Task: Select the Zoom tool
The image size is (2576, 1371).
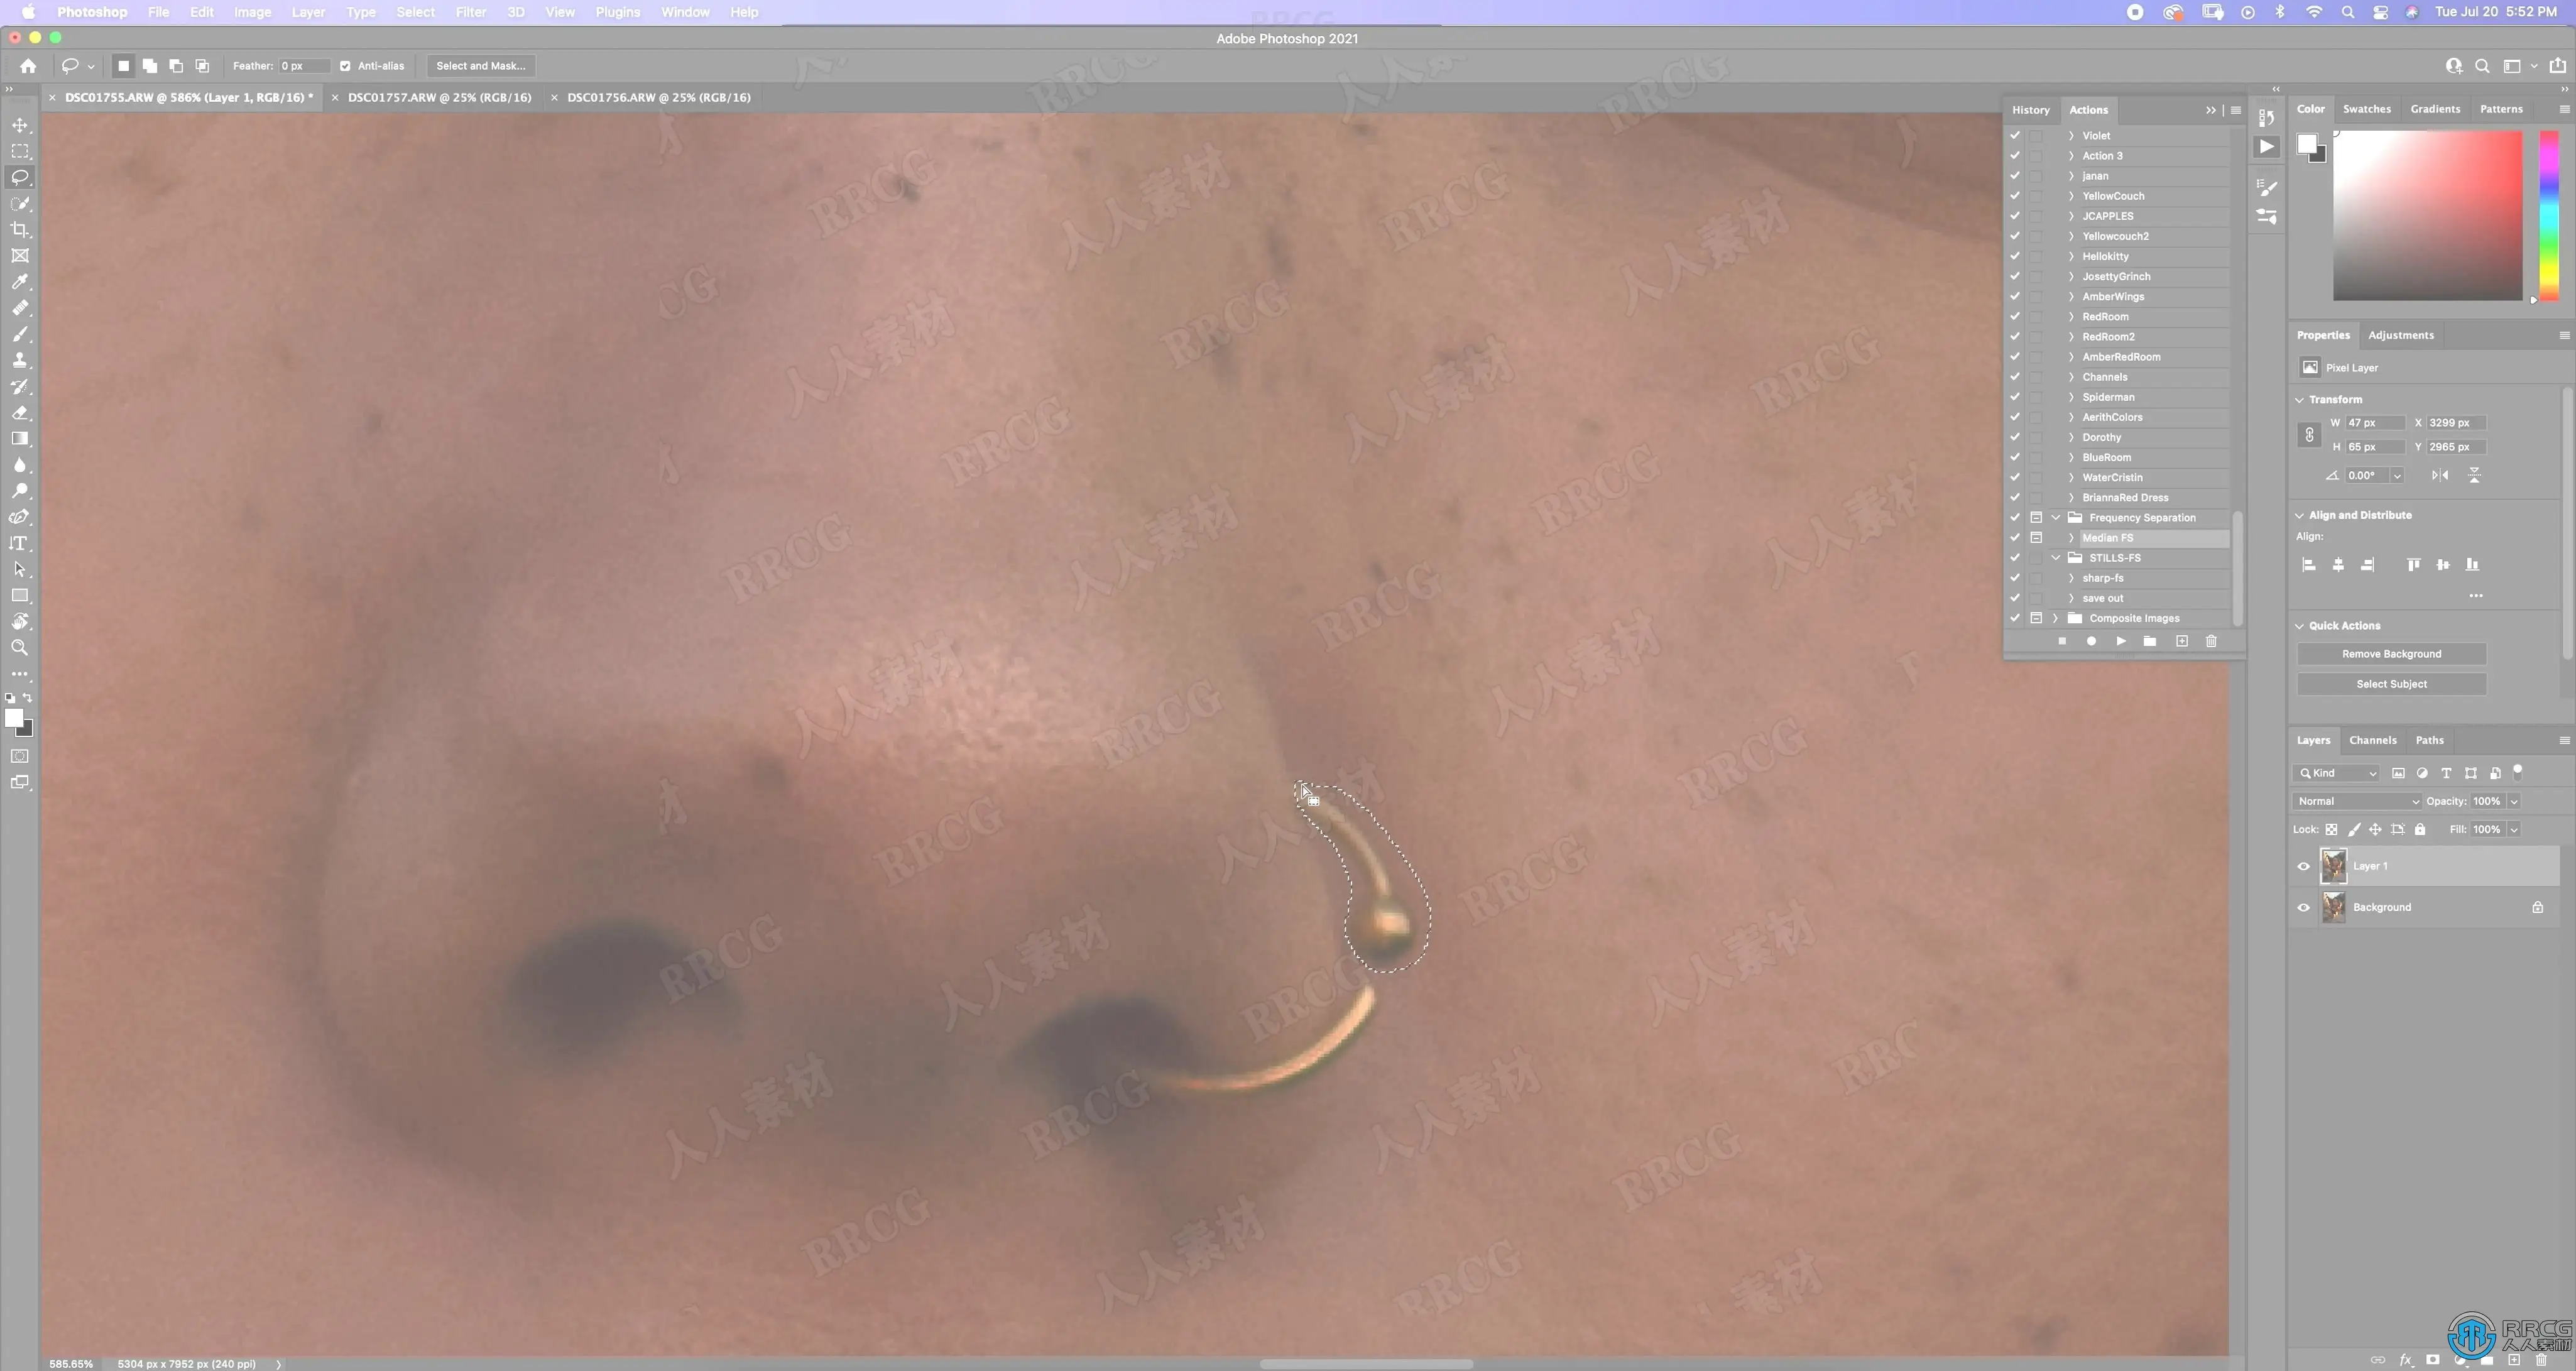Action: coord(20,647)
